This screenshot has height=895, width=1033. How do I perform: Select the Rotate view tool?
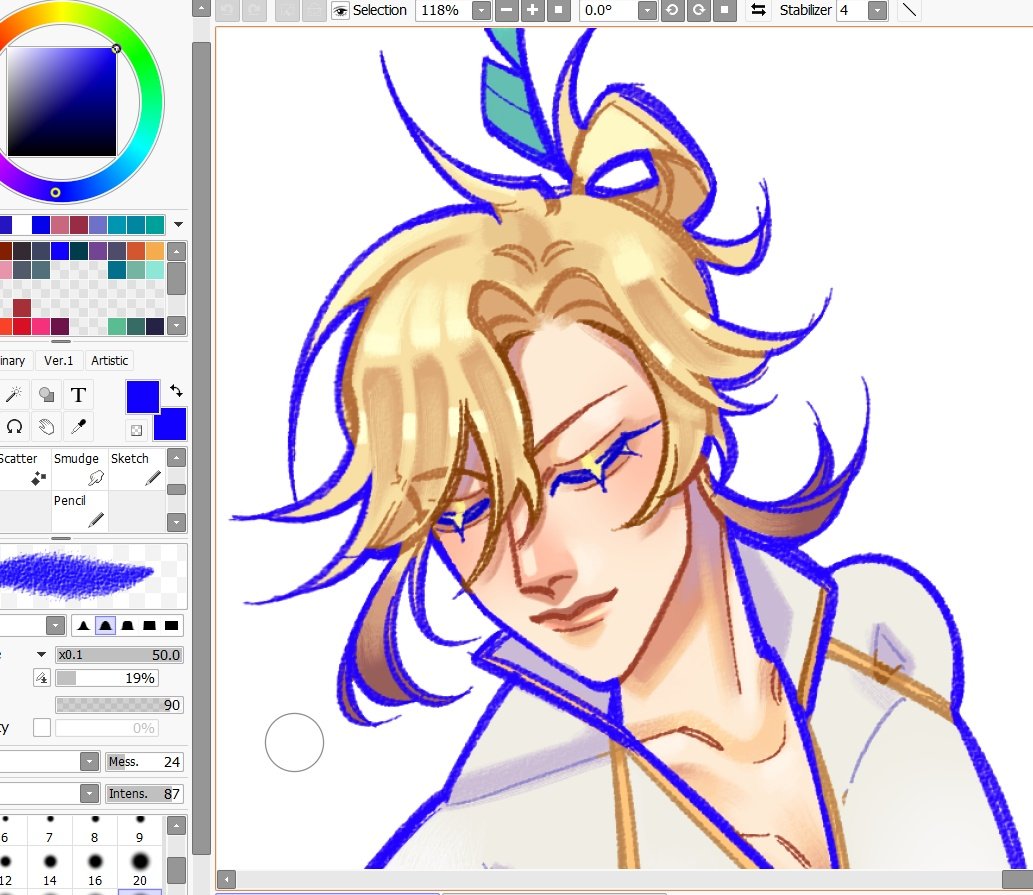point(14,427)
